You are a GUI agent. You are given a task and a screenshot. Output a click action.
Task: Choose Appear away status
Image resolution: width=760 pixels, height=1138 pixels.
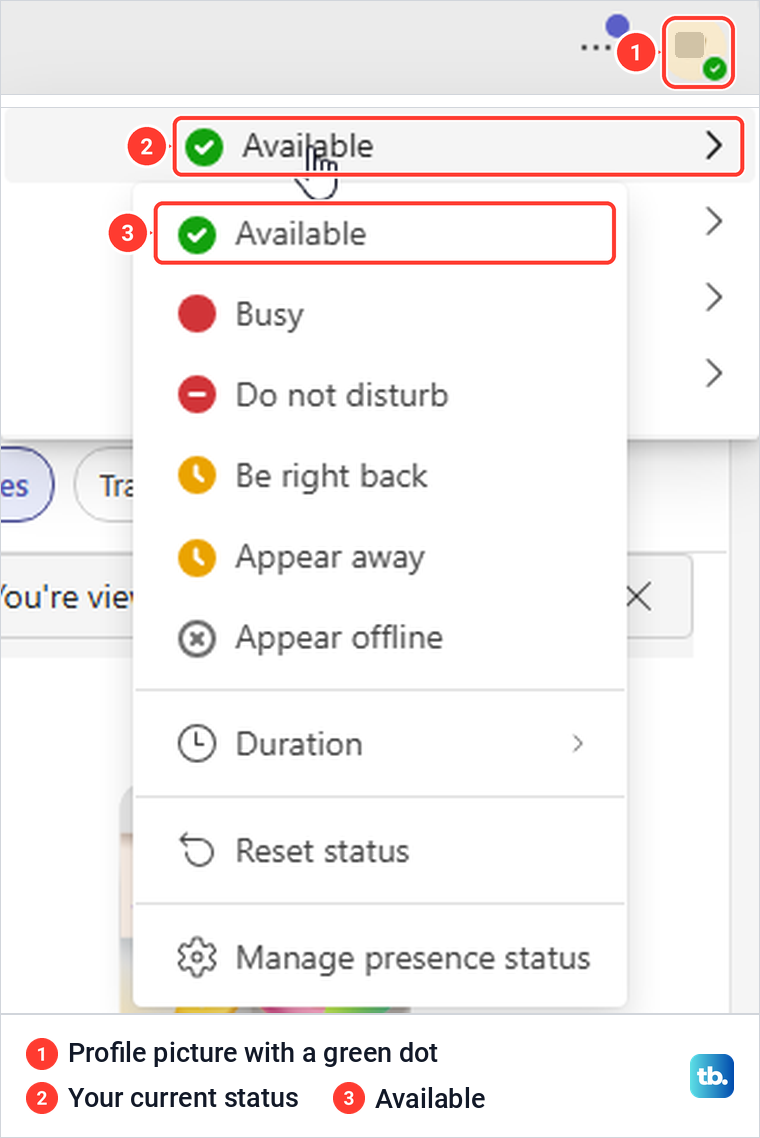[380, 557]
